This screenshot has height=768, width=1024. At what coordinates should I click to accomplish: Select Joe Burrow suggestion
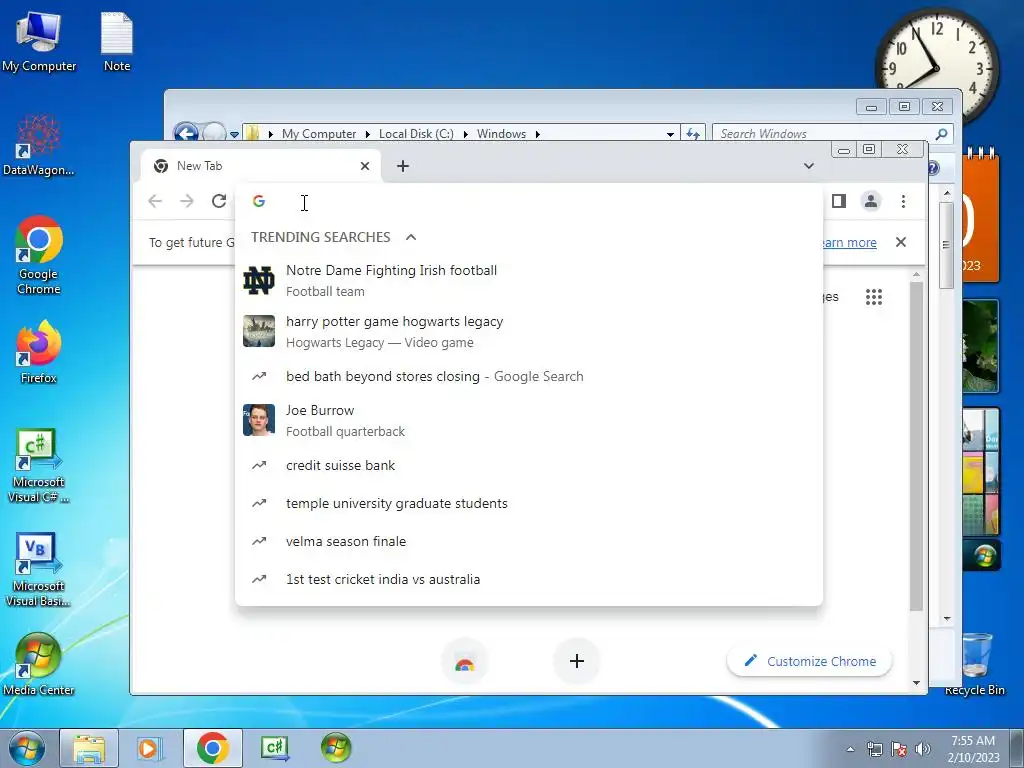529,421
